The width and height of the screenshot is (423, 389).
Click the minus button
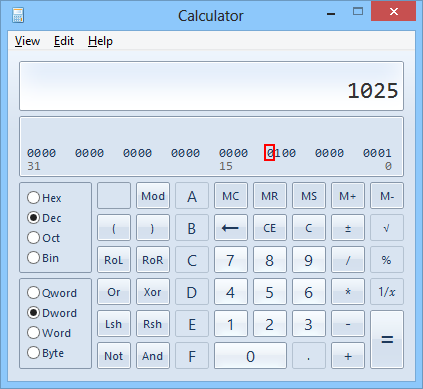[348, 324]
